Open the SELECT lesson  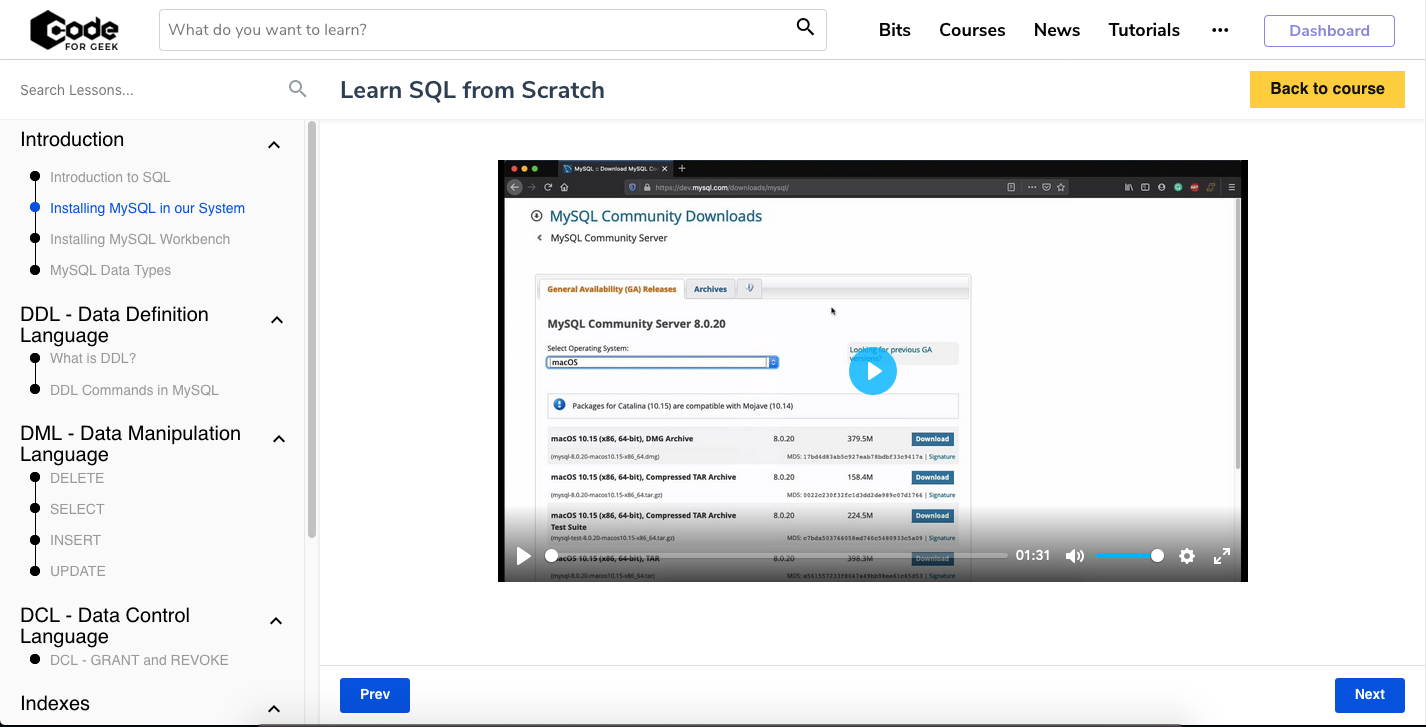coord(77,509)
